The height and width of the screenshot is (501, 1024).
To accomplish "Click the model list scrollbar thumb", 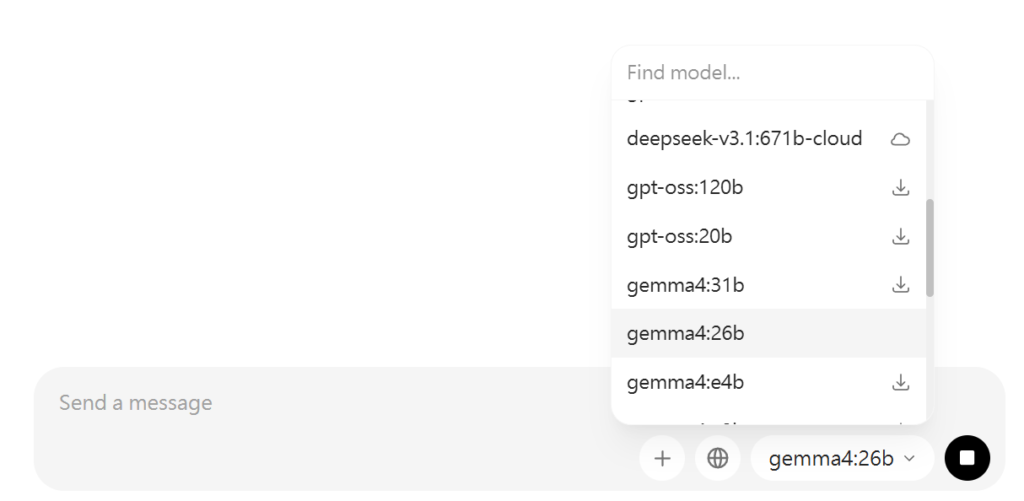I will click(x=930, y=247).
